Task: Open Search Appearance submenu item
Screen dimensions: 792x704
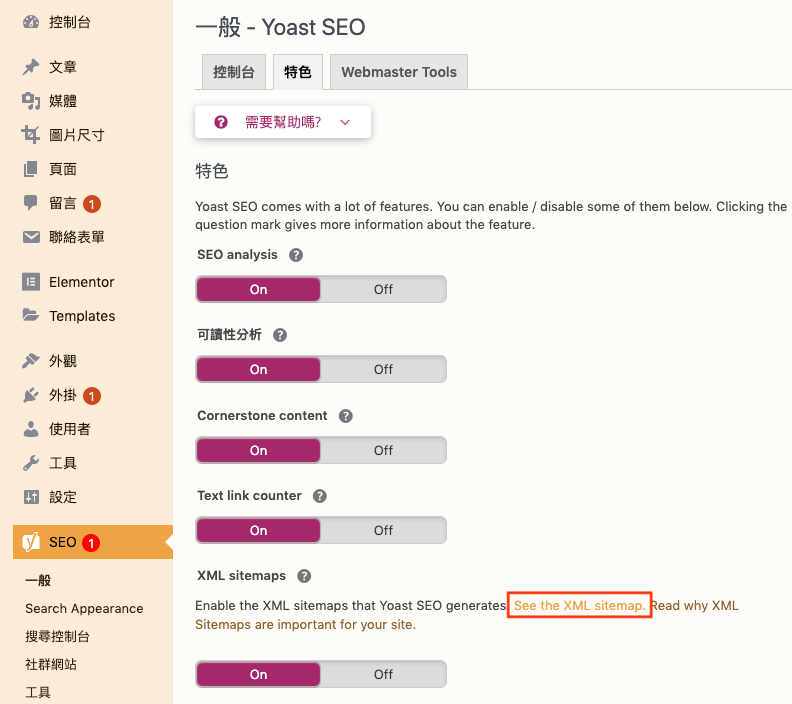Action: point(84,609)
